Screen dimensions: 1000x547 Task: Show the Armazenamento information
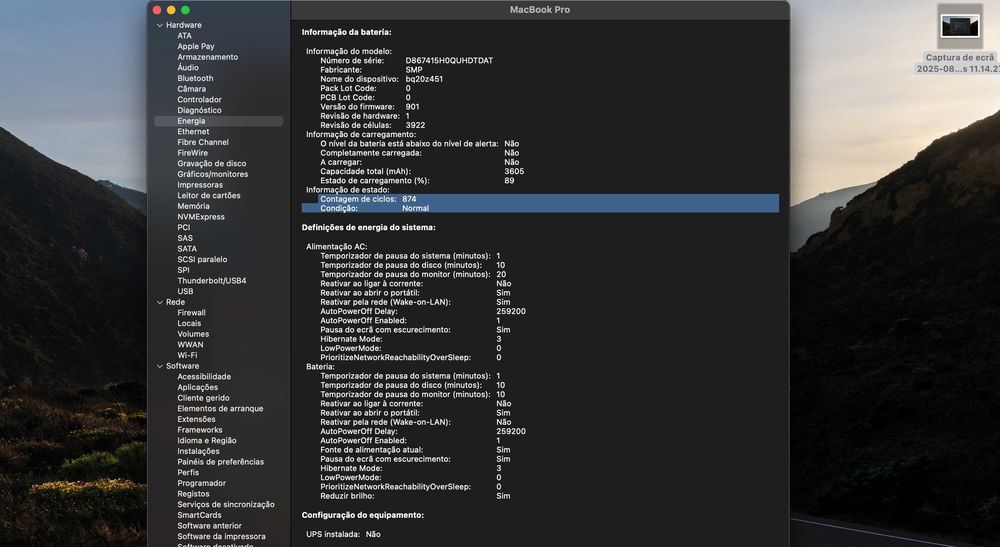(208, 57)
